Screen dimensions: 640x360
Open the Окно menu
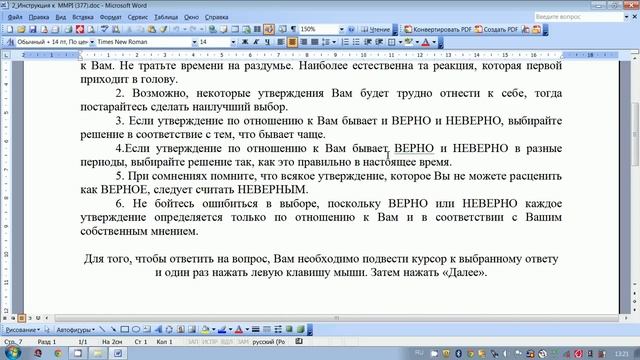tap(191, 17)
